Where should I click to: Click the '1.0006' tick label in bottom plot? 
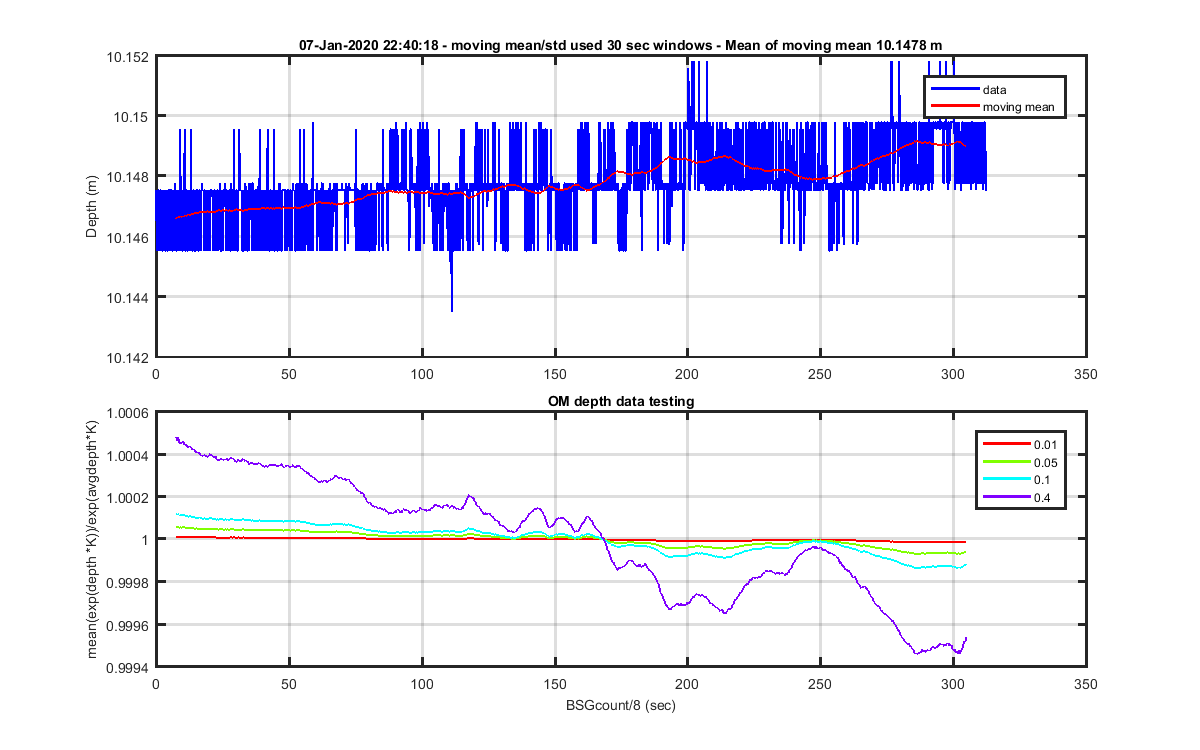click(128, 412)
